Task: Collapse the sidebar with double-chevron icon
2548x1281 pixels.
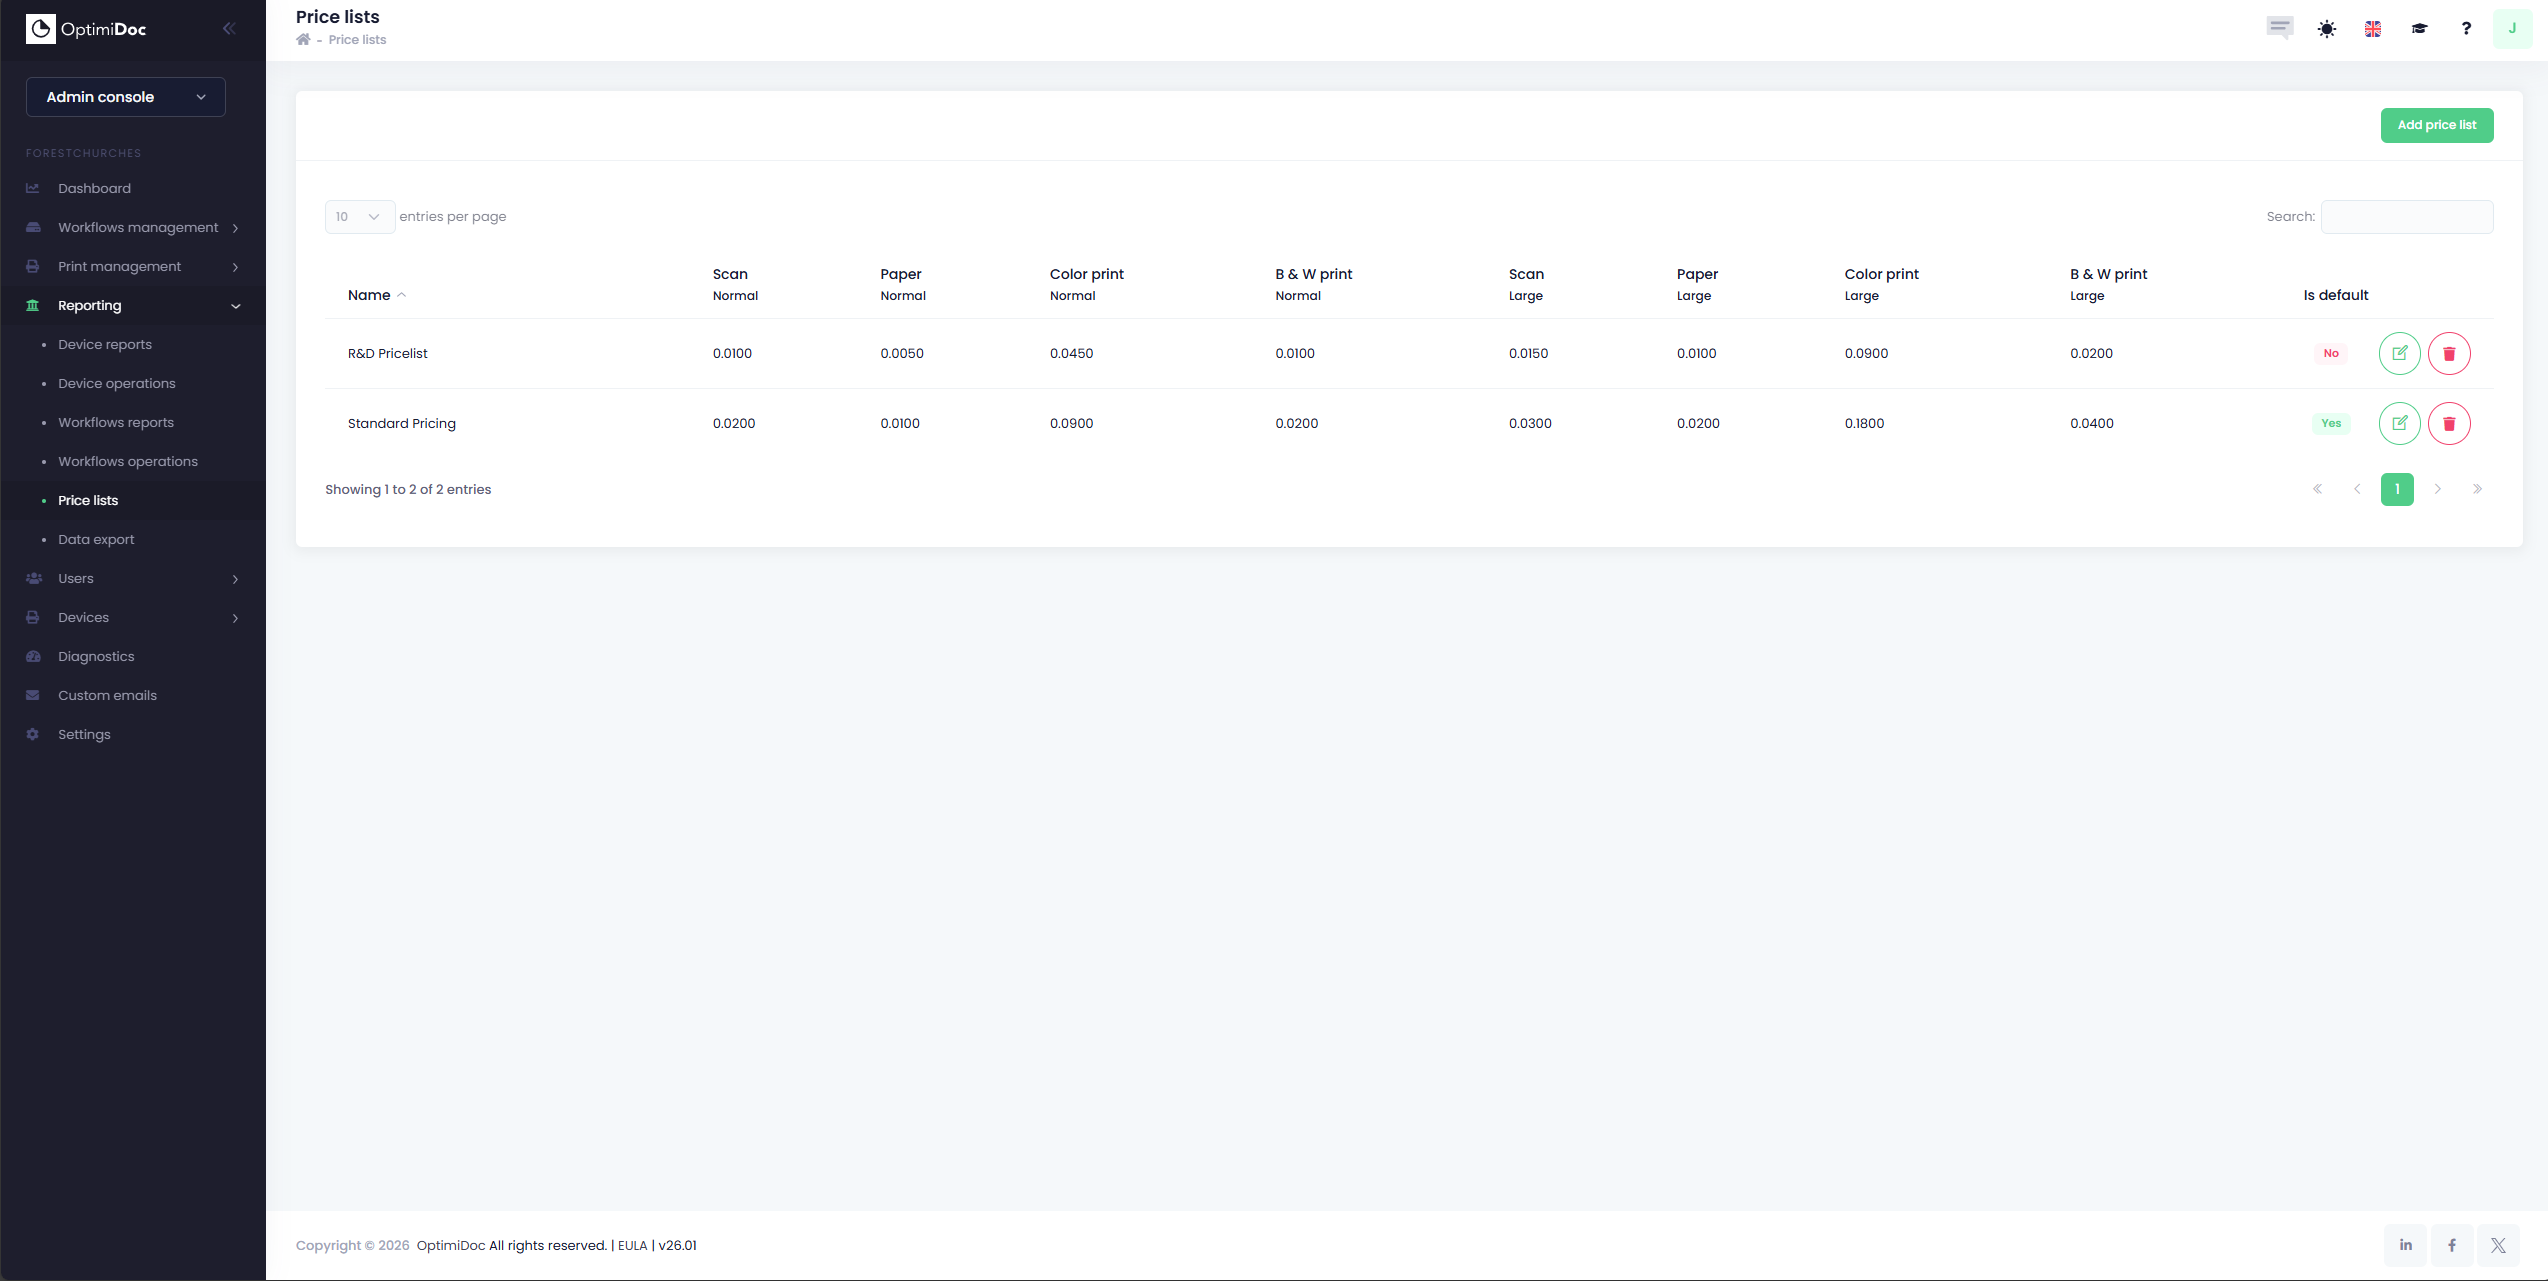Action: click(x=229, y=29)
